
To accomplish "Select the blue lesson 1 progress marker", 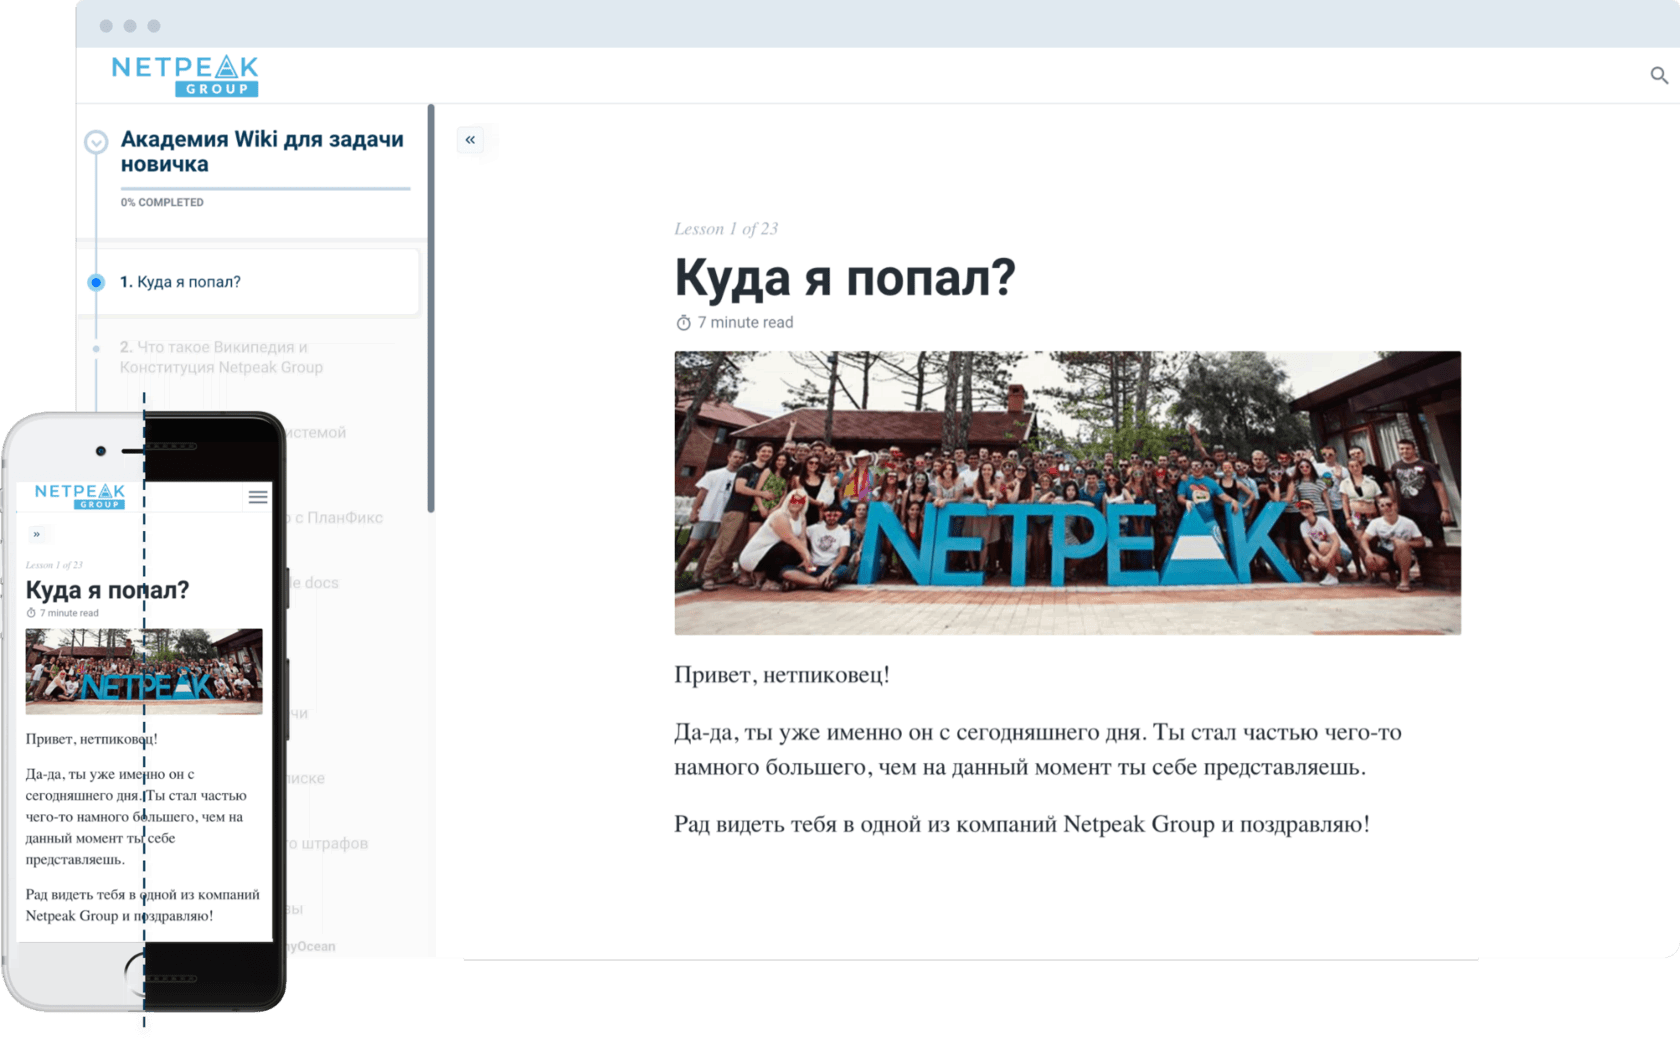I will point(96,282).
